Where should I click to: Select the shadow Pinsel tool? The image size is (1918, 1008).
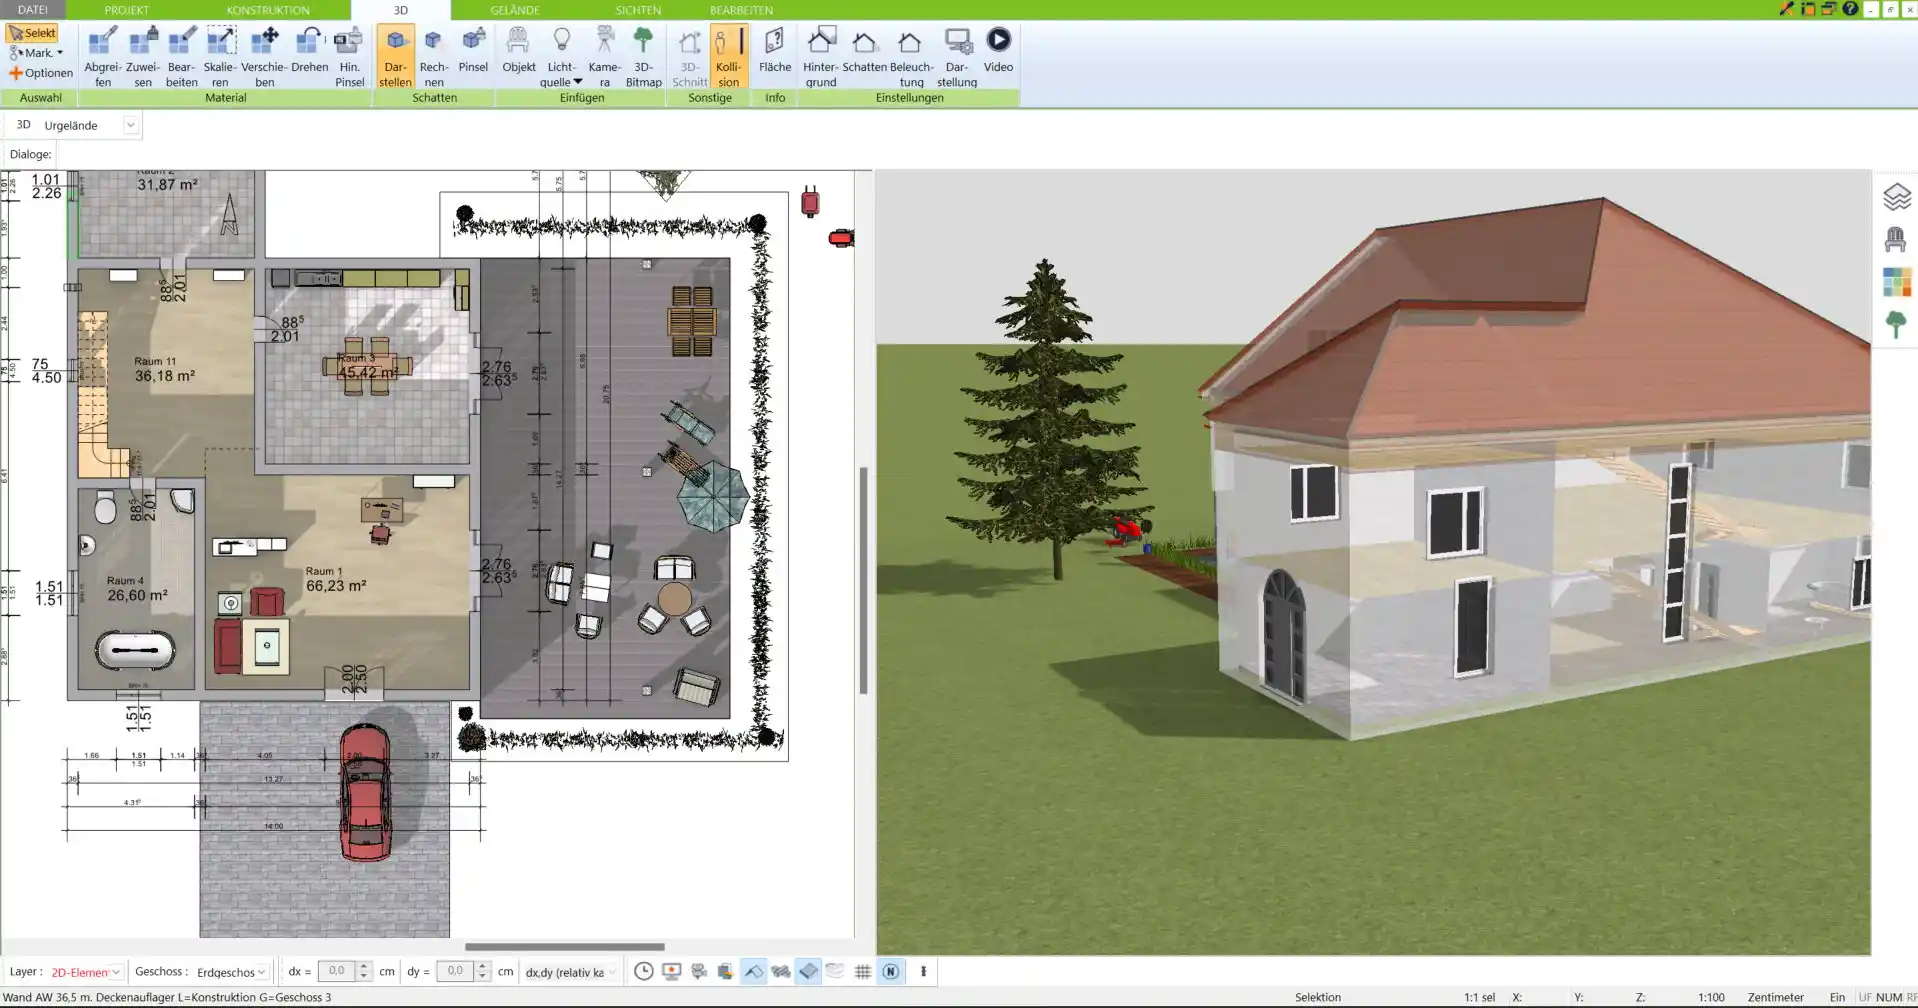tap(473, 50)
